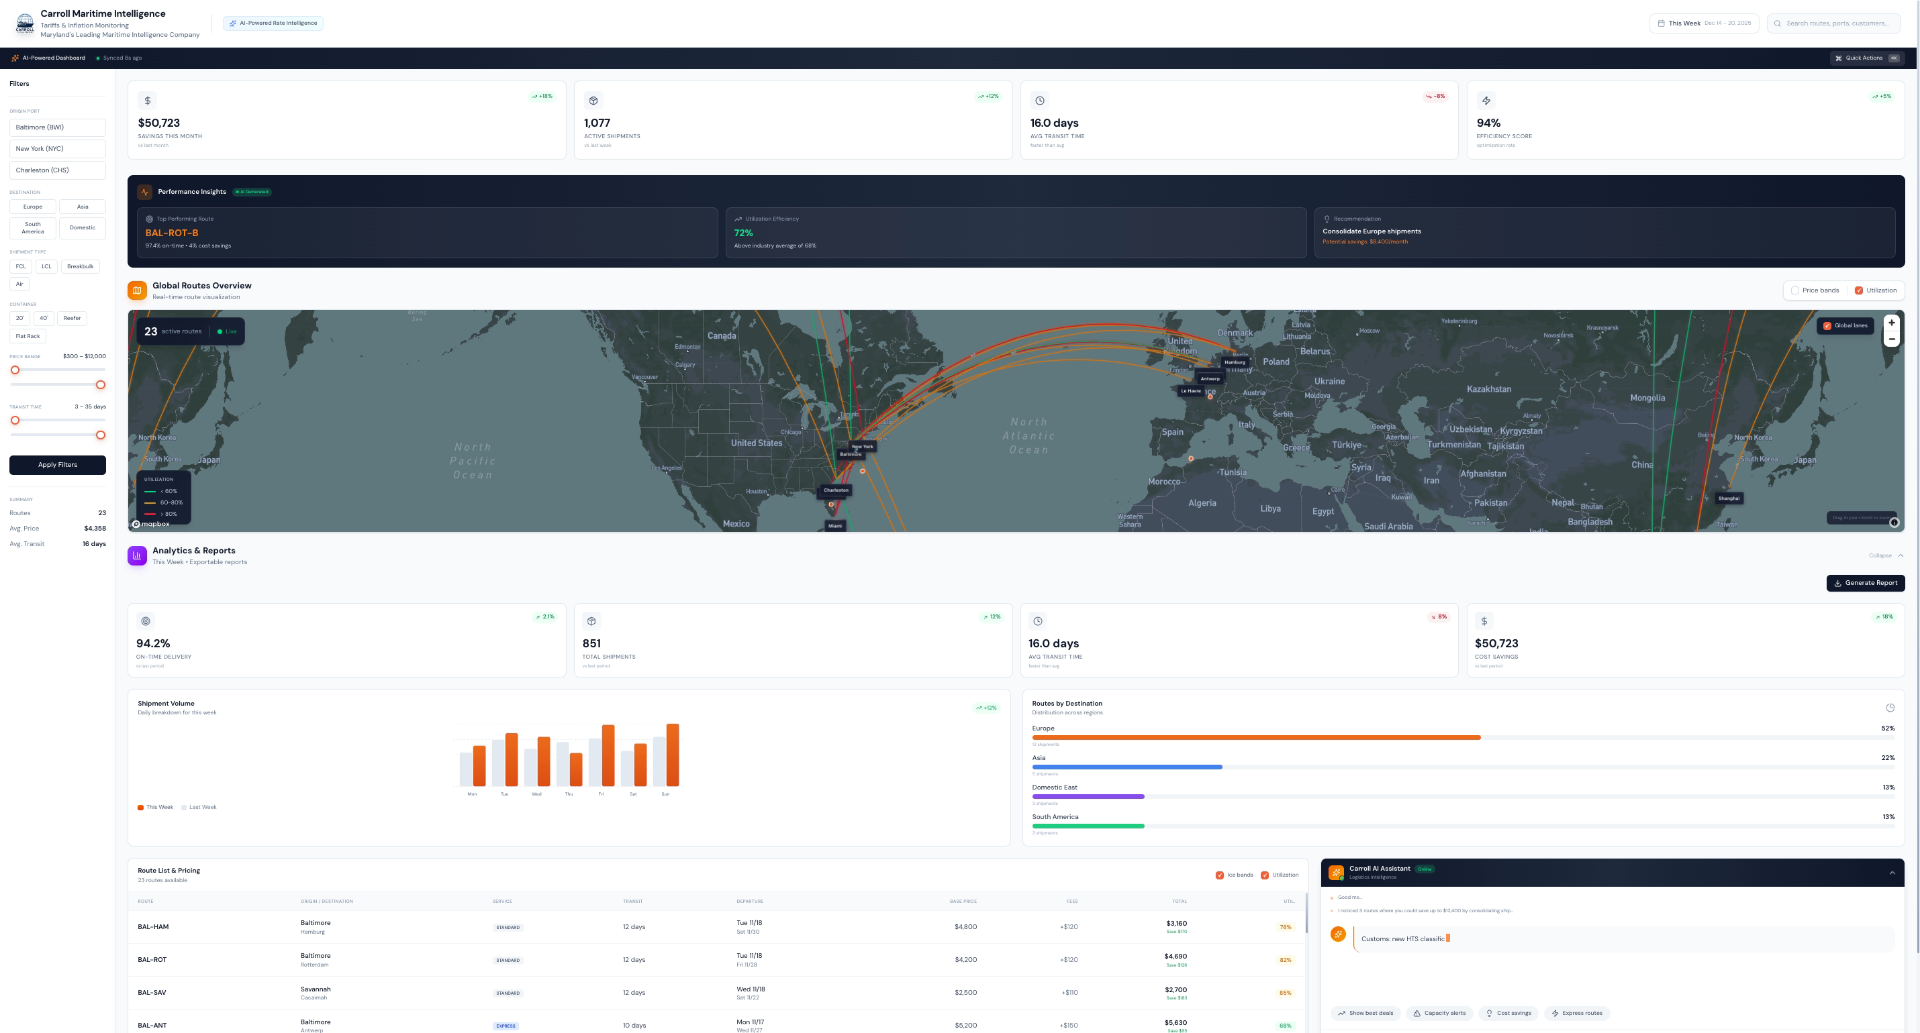
Task: Click the Generate Report button
Action: (x=1865, y=583)
